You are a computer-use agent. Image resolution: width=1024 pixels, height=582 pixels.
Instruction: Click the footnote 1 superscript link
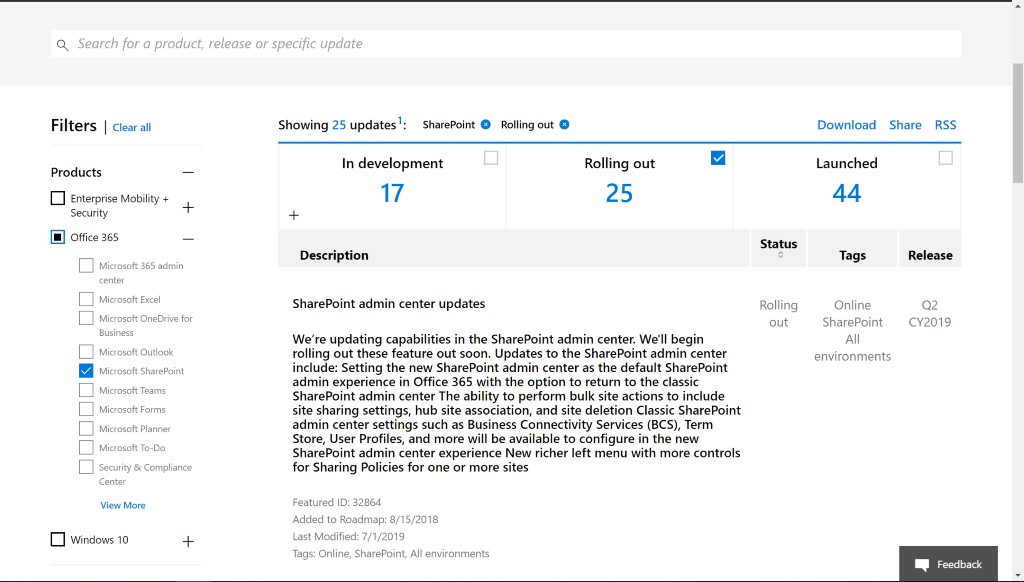(x=400, y=120)
